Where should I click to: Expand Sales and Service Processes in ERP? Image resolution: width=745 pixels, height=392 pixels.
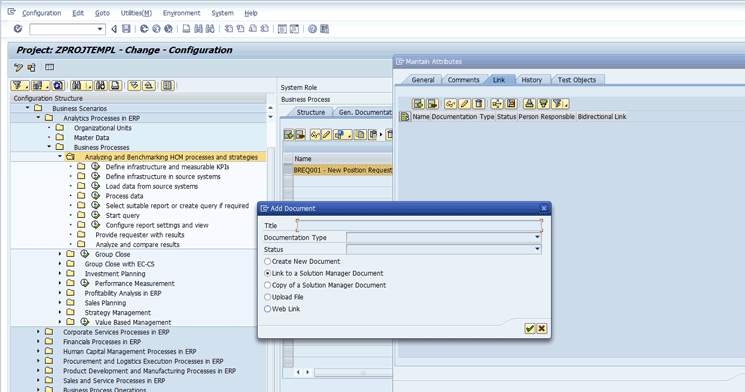pyautogui.click(x=38, y=381)
